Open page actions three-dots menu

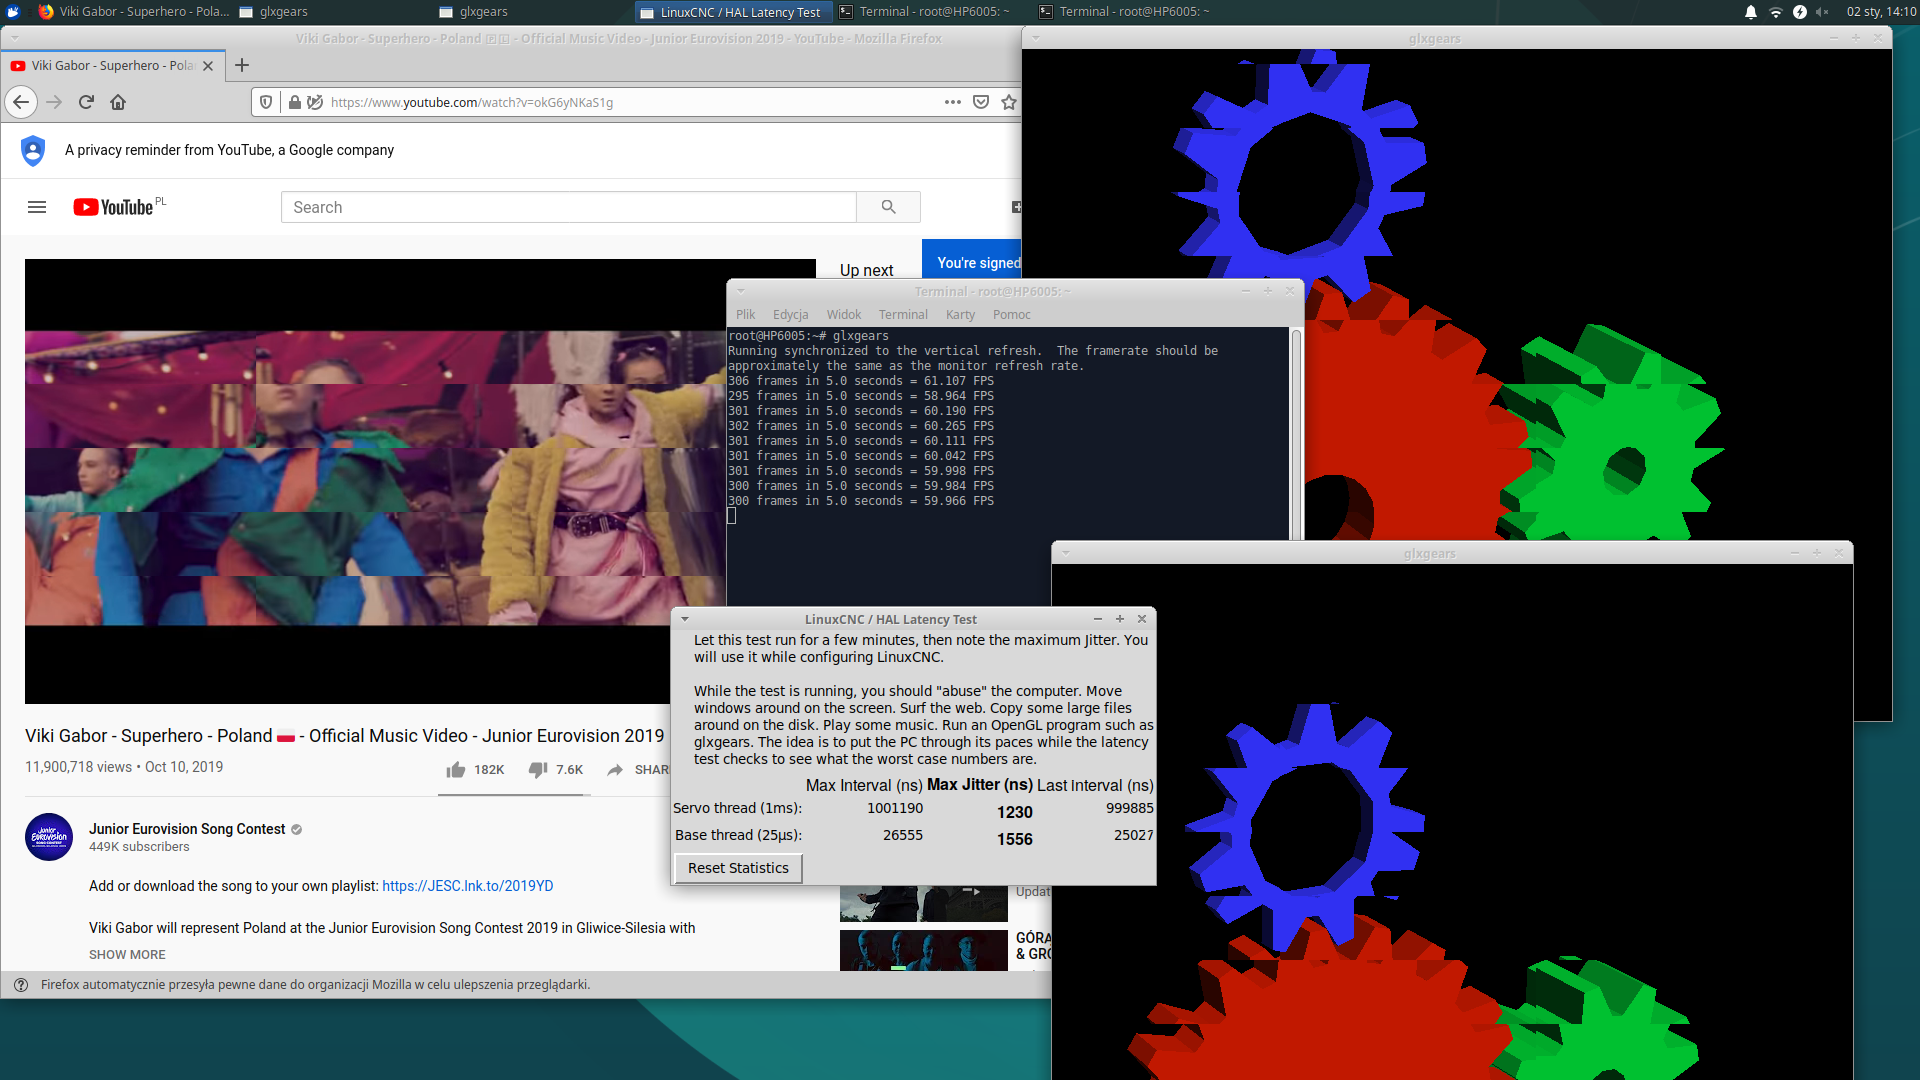[953, 102]
